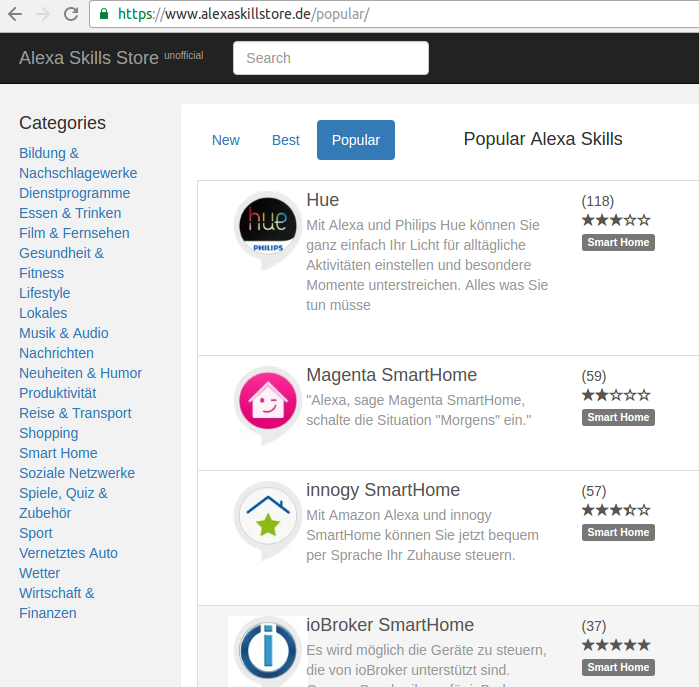Open the Magenta SmartHome title link
This screenshot has width=699, height=687.
click(391, 375)
